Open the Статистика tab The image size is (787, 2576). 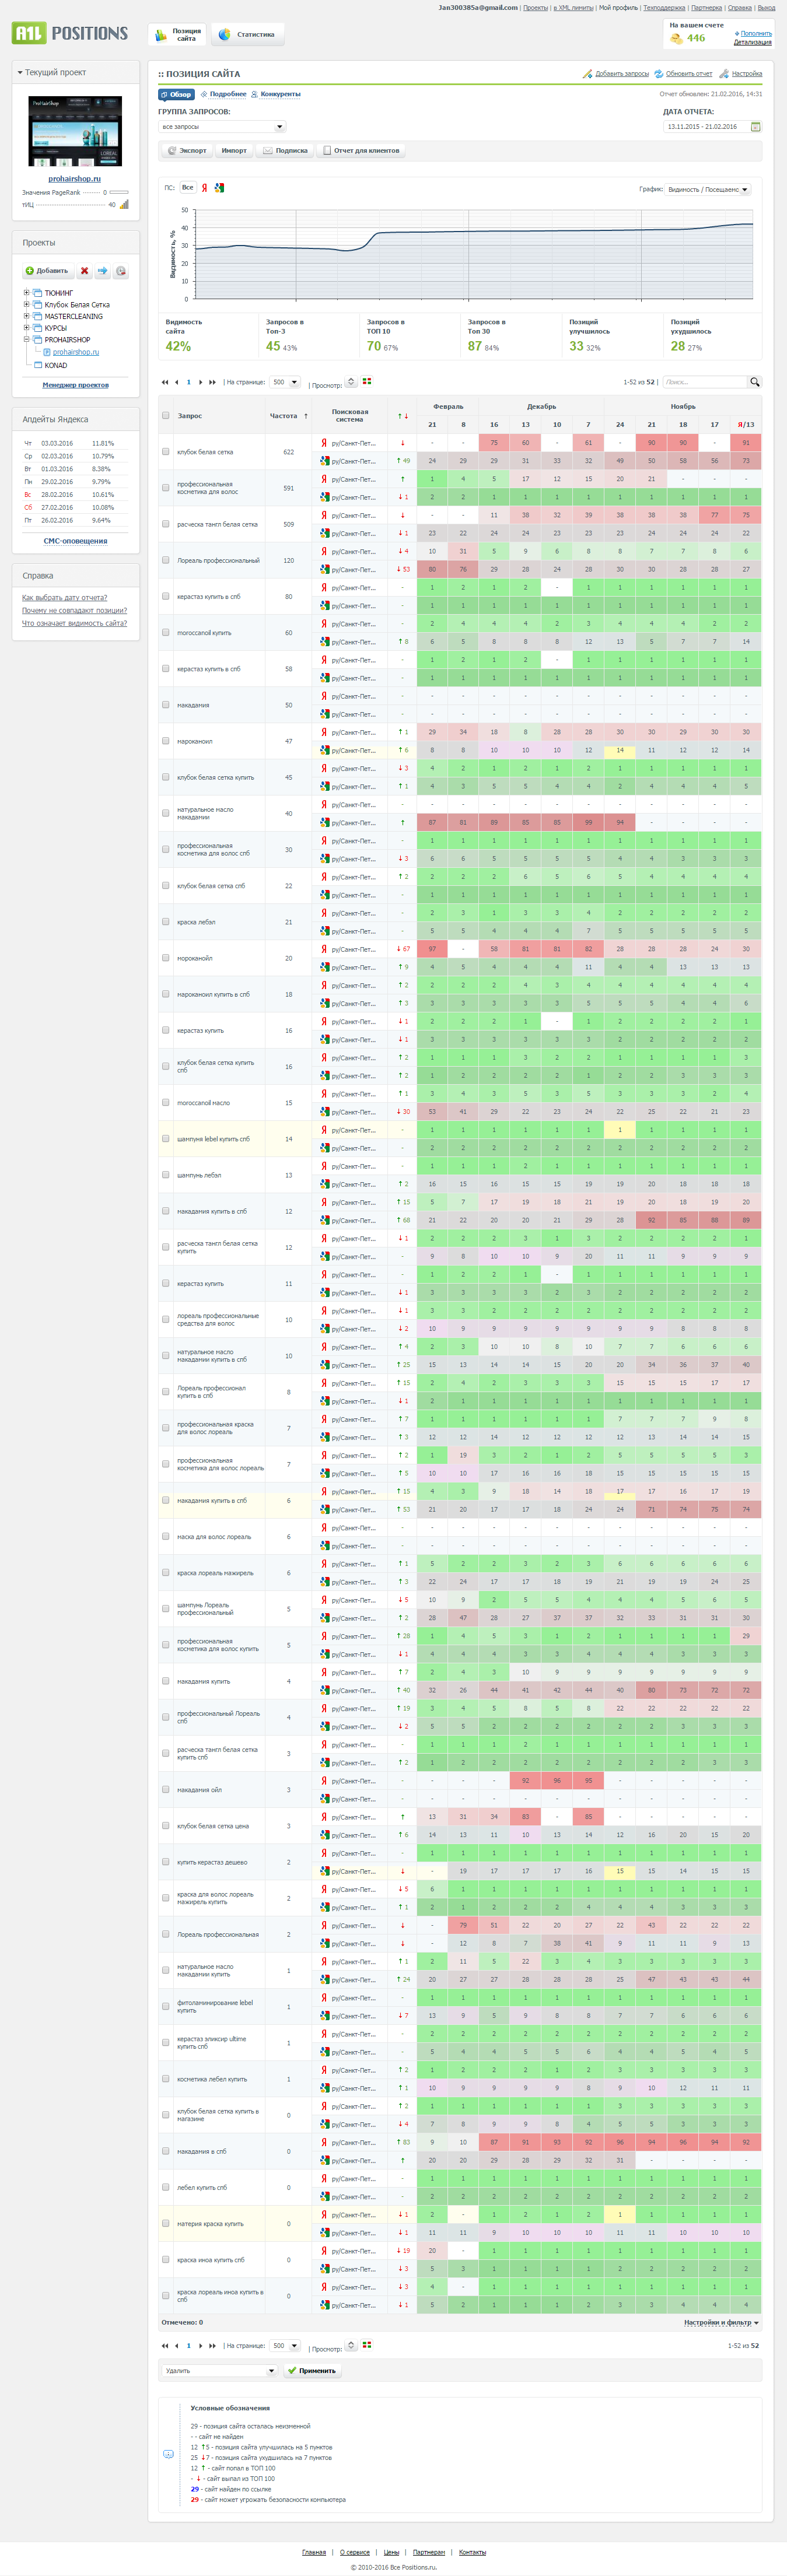(x=247, y=35)
